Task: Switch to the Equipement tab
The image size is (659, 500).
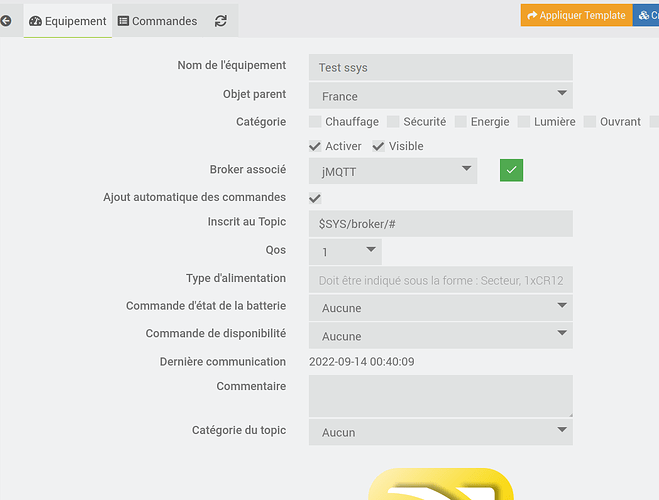Action: click(68, 20)
